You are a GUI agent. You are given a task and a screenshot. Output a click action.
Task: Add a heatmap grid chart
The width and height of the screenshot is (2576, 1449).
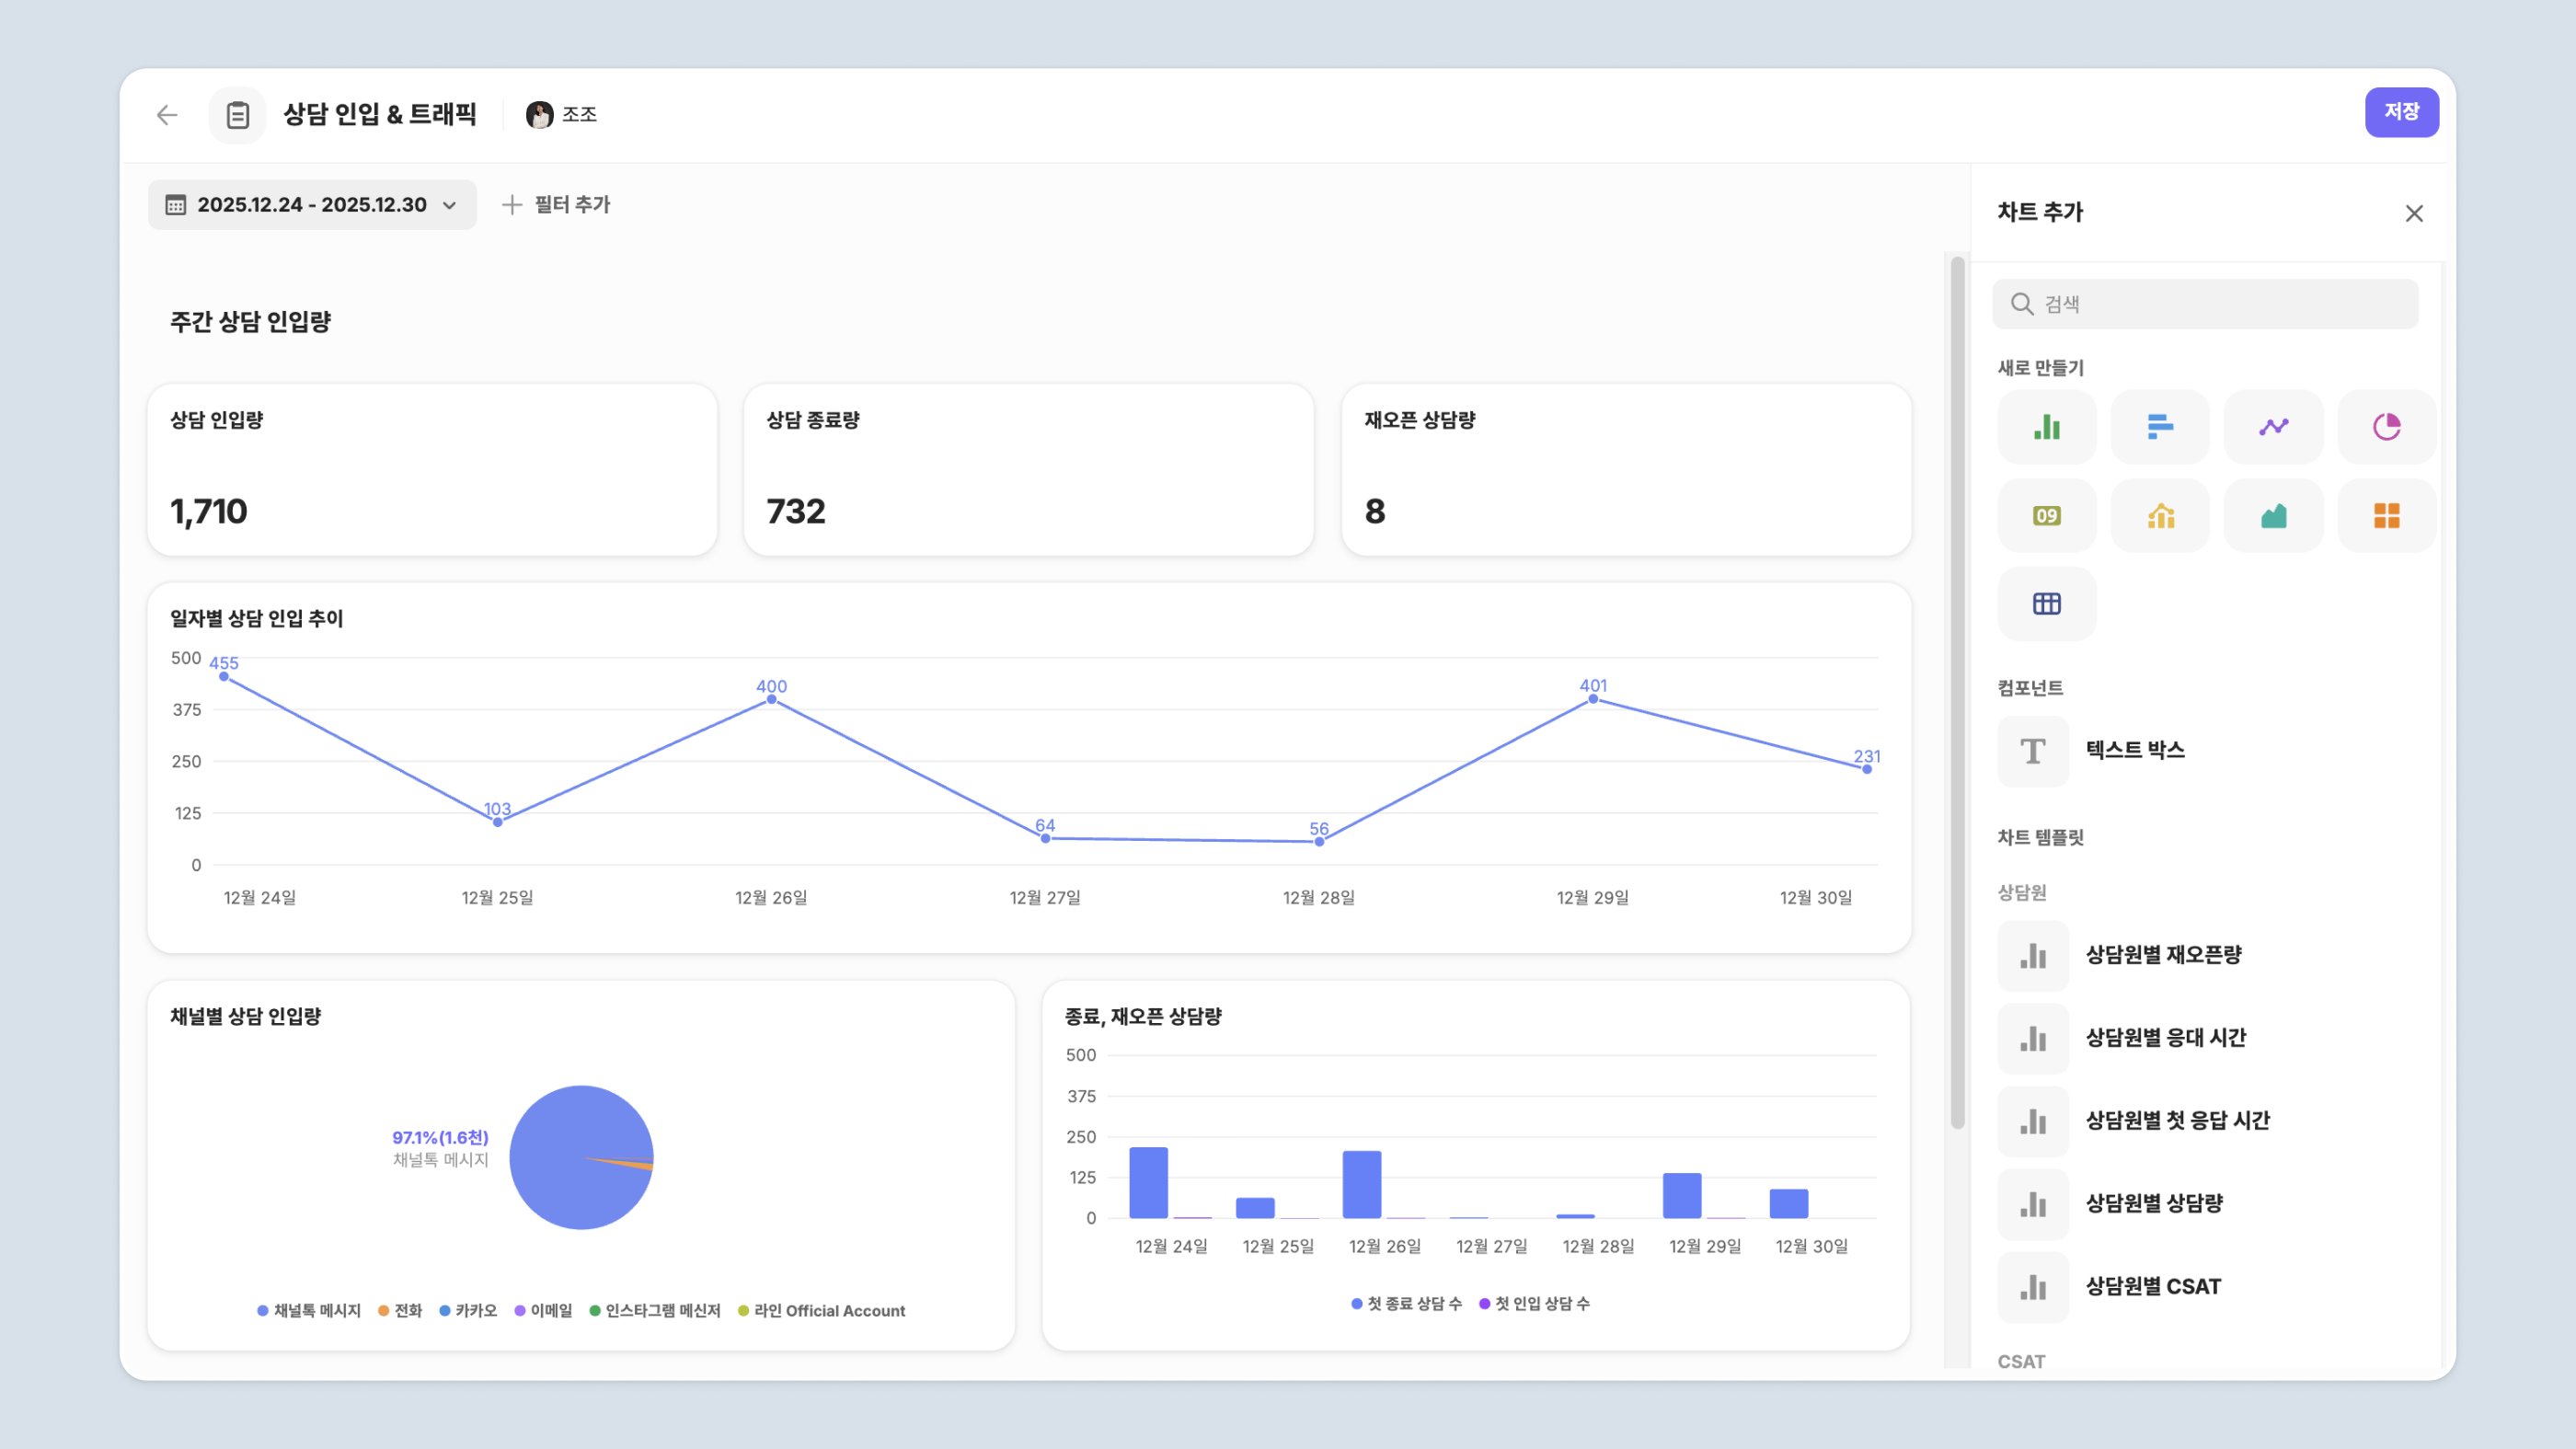[2386, 516]
